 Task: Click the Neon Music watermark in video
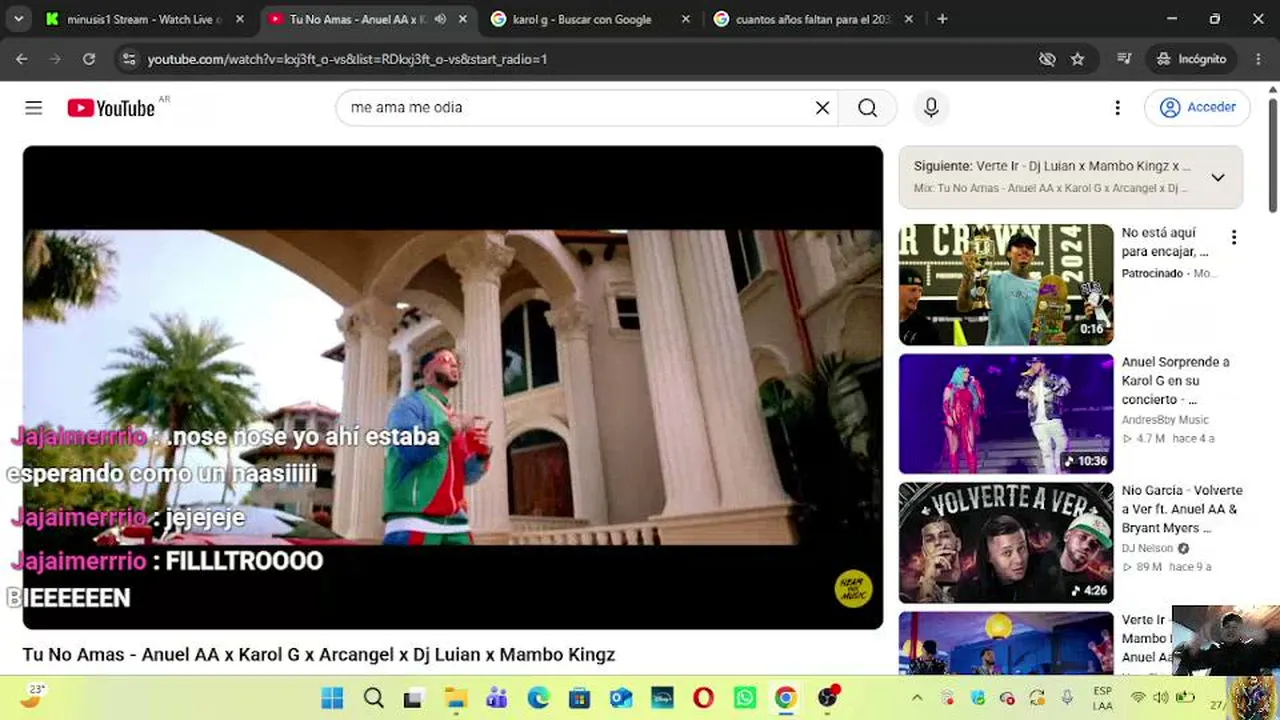853,589
